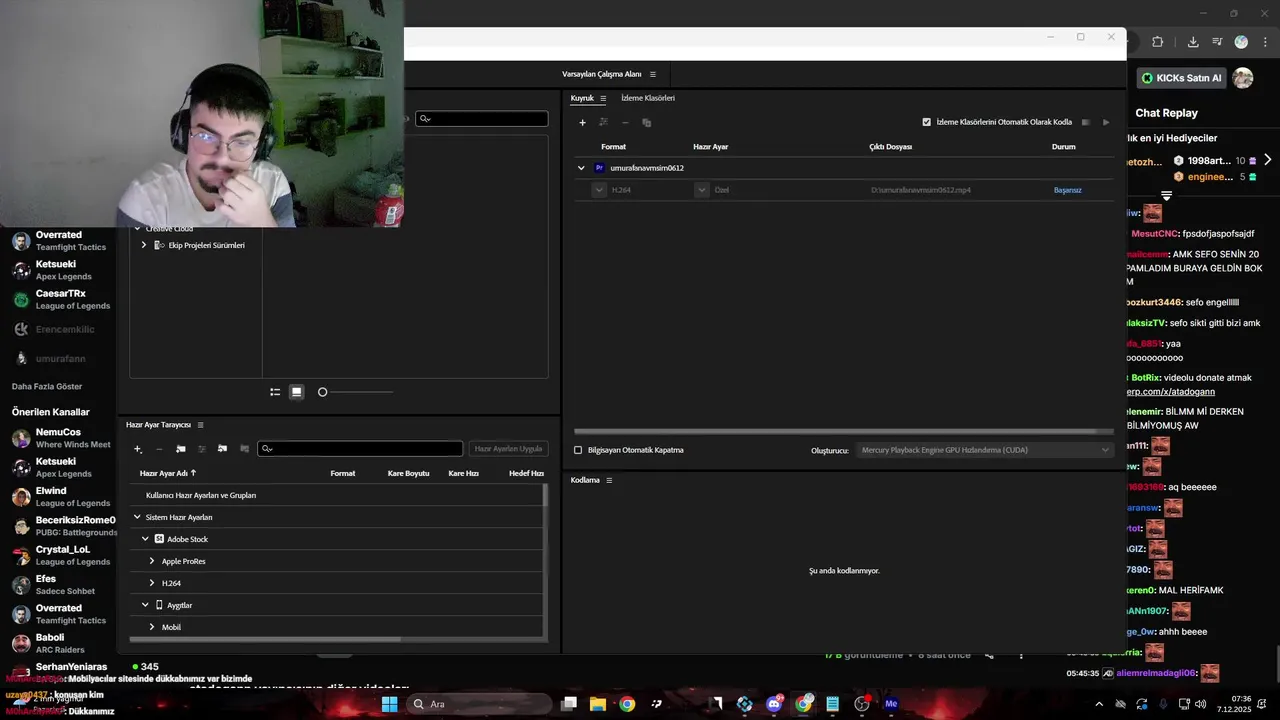Image resolution: width=1280 pixels, height=720 pixels.
Task: Click the device phone icon beside Aygıtlar
Action: 159,605
